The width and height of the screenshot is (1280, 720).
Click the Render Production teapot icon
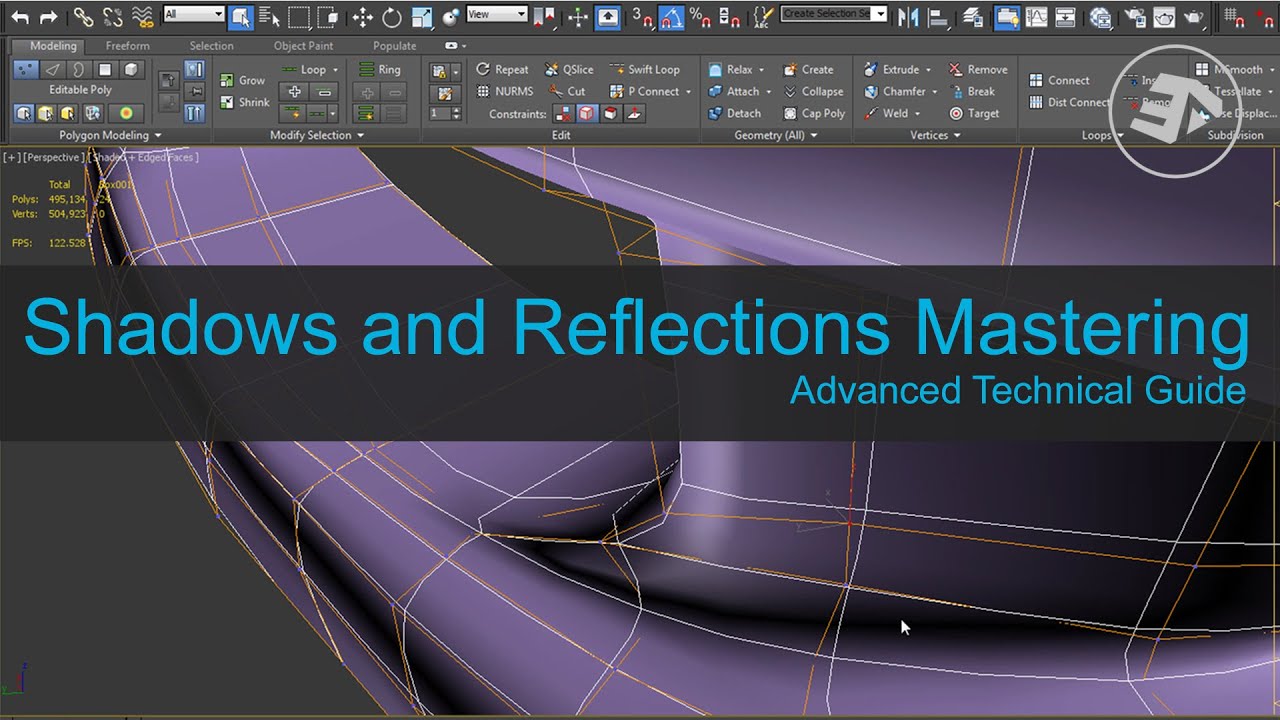(x=1193, y=16)
